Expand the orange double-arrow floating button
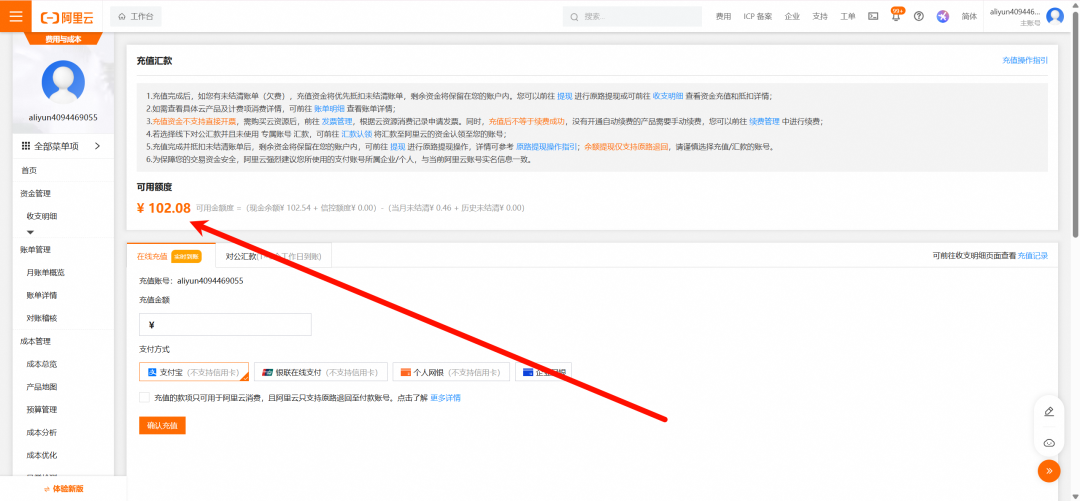The width and height of the screenshot is (1080, 501). point(1049,471)
